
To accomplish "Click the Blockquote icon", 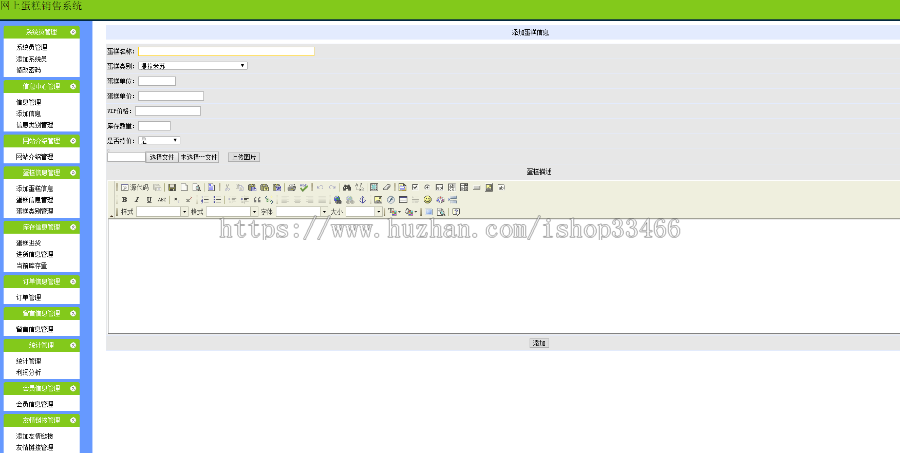I will point(257,200).
